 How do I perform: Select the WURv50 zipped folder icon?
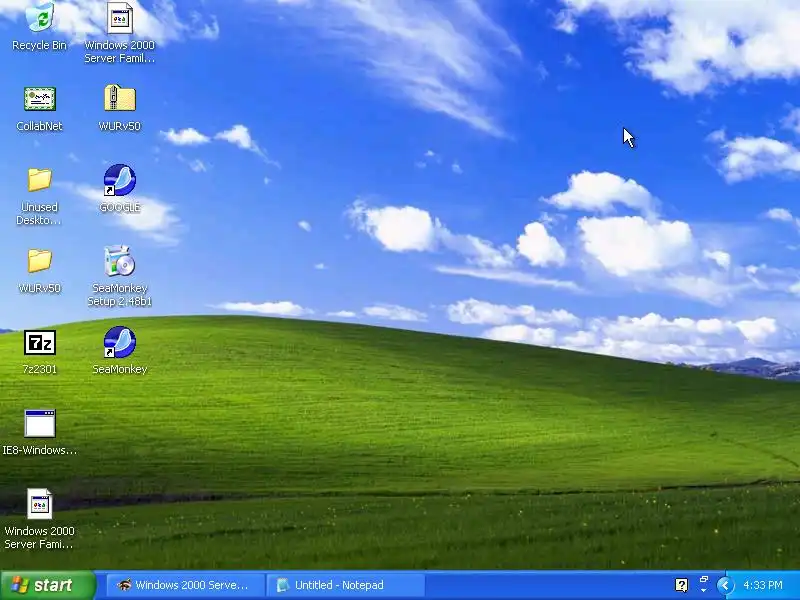(120, 98)
